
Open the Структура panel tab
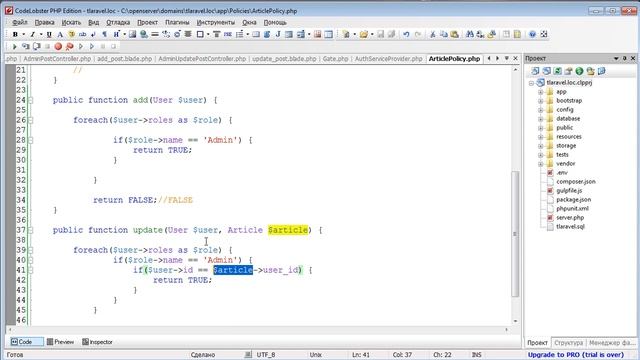[569, 343]
